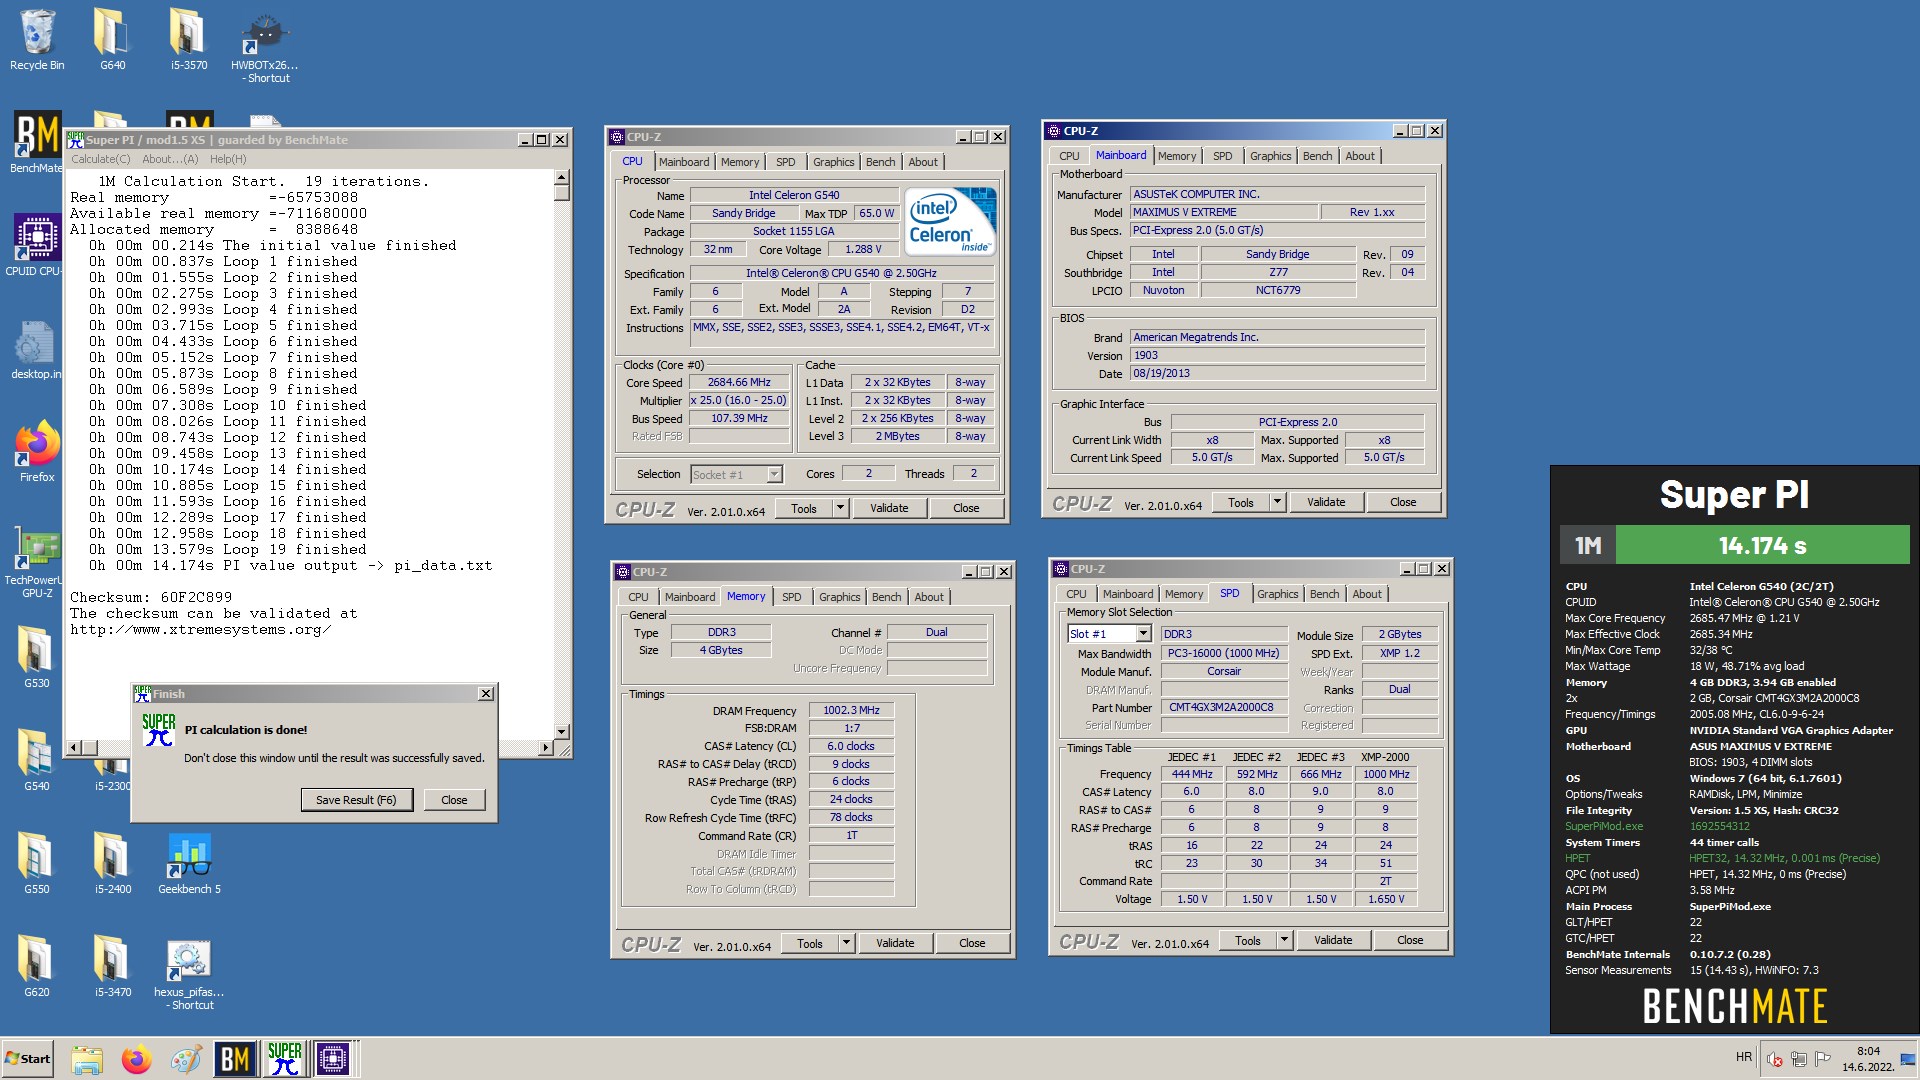The height and width of the screenshot is (1080, 1920).
Task: Click the green 14.174 s result bar
Action: click(1762, 546)
